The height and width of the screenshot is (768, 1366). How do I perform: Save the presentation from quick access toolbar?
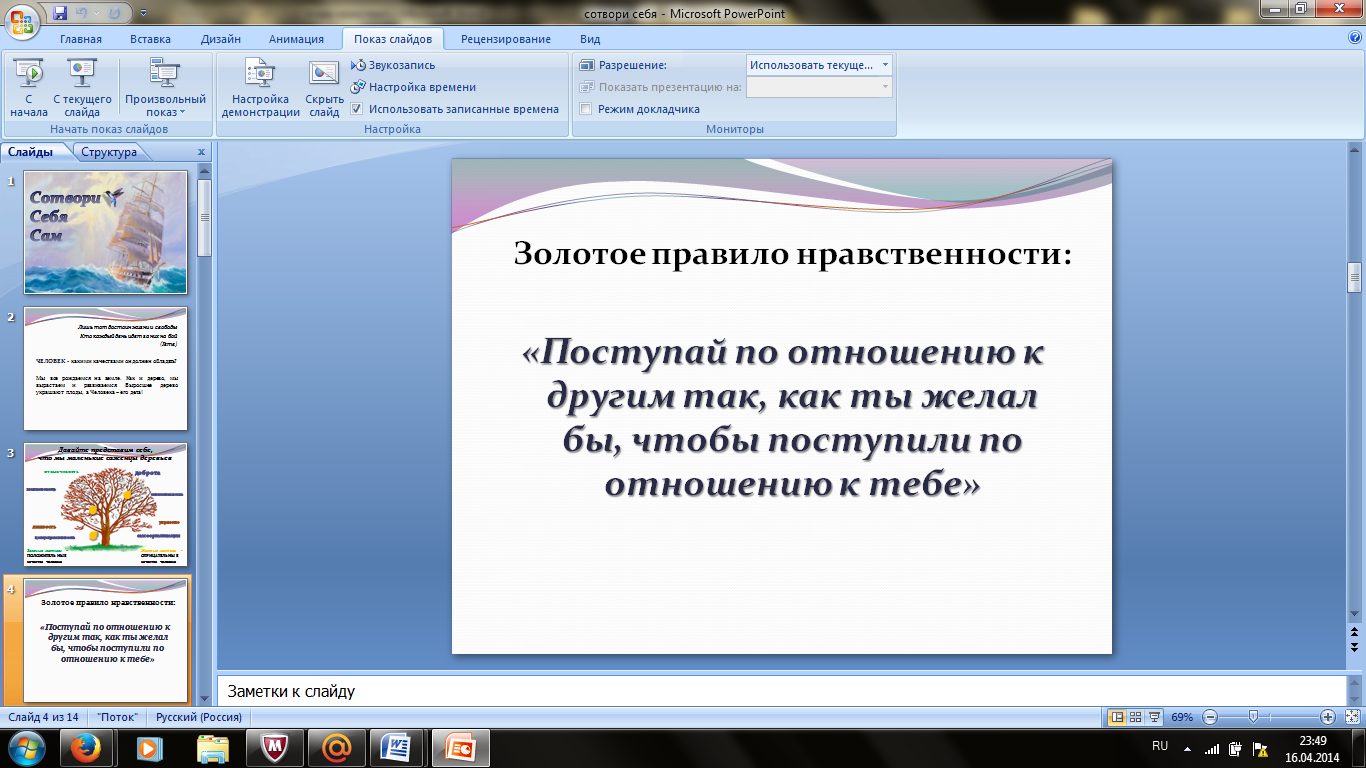point(60,13)
